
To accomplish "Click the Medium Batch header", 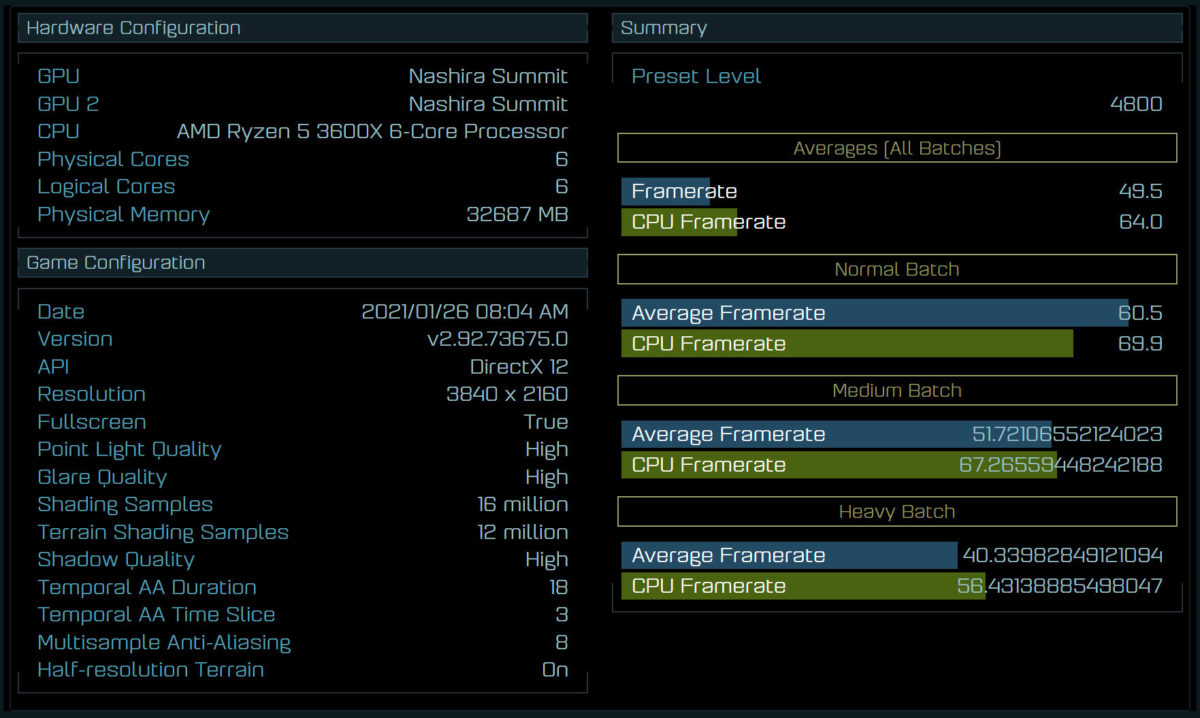I will point(897,390).
